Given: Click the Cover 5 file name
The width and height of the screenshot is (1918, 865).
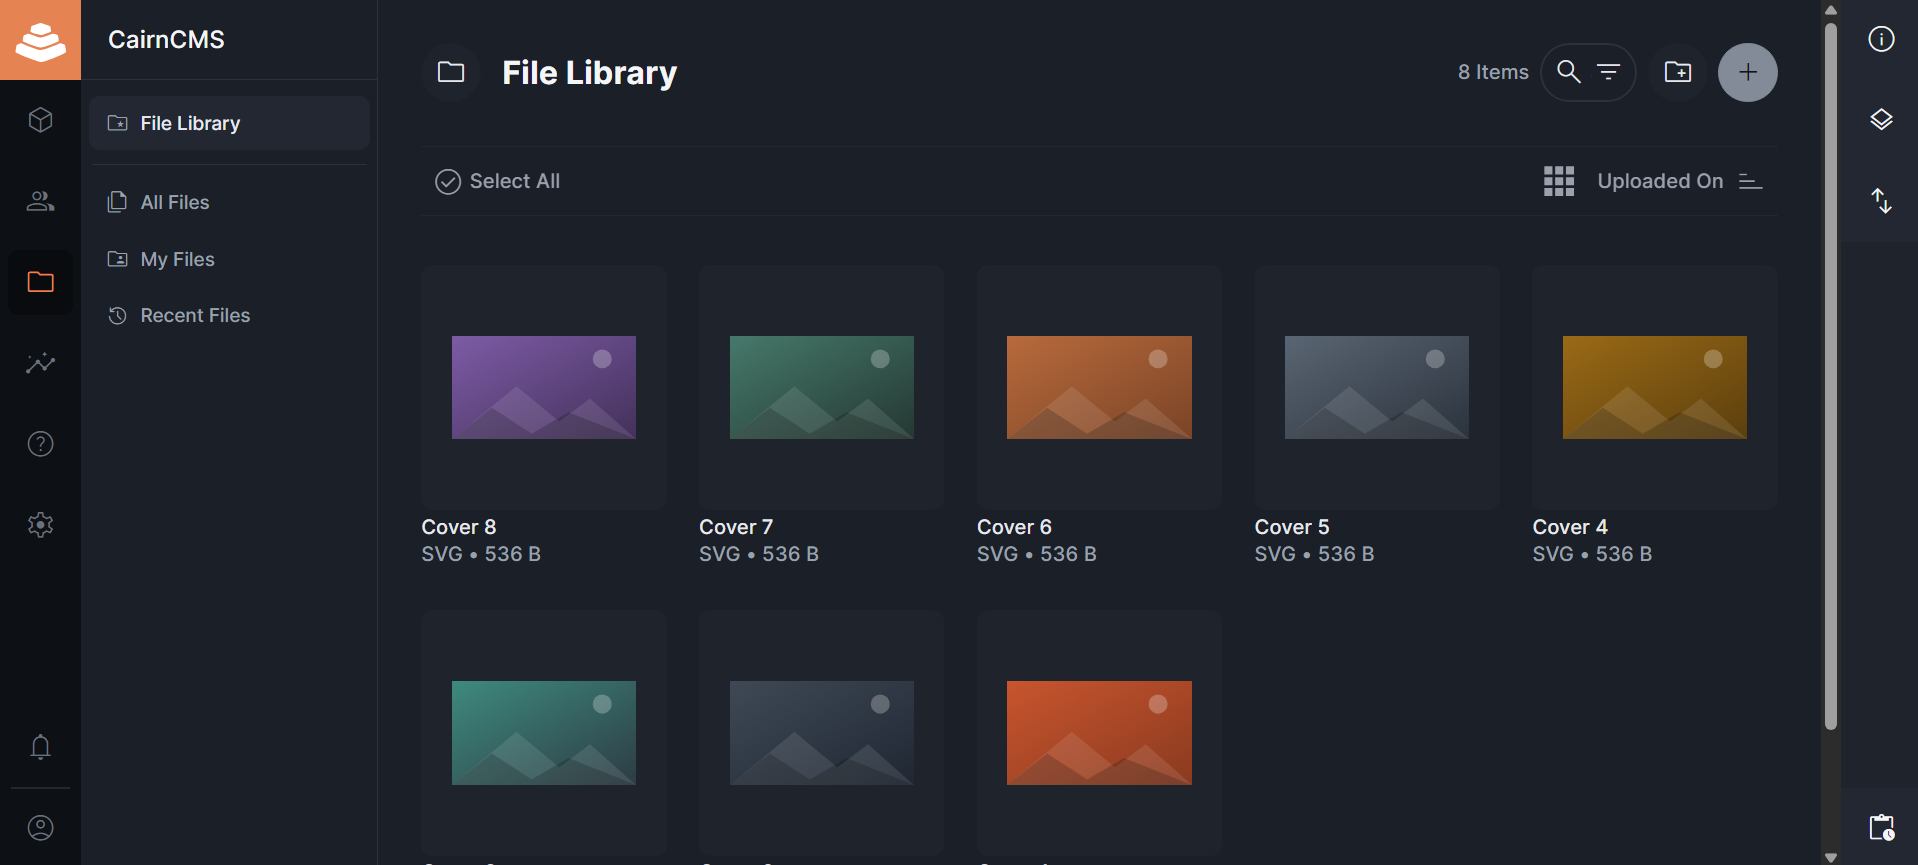Looking at the screenshot, I should 1292,527.
